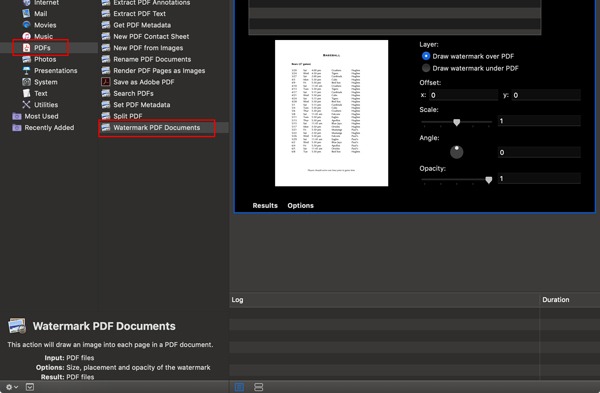Click the Scale slider handle
The image size is (600, 393).
click(457, 122)
